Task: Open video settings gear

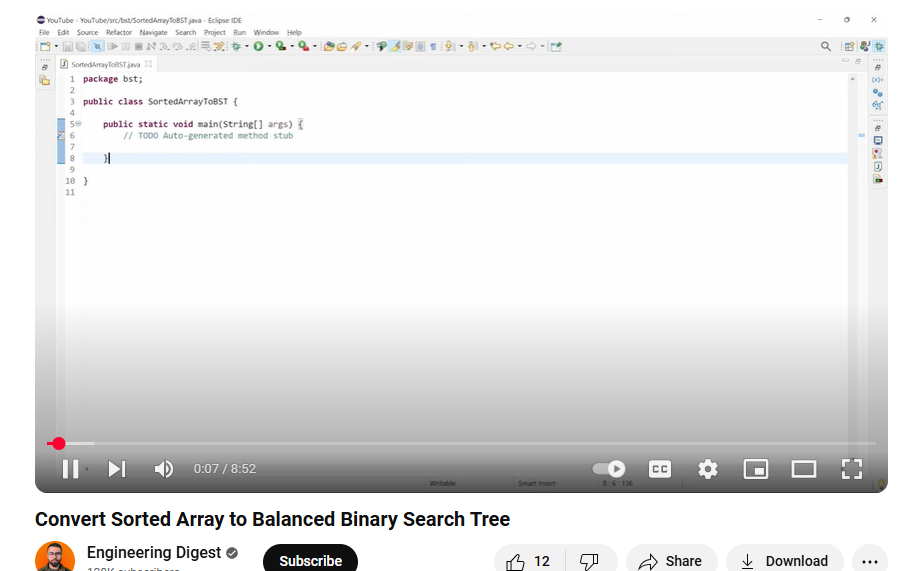Action: click(708, 469)
